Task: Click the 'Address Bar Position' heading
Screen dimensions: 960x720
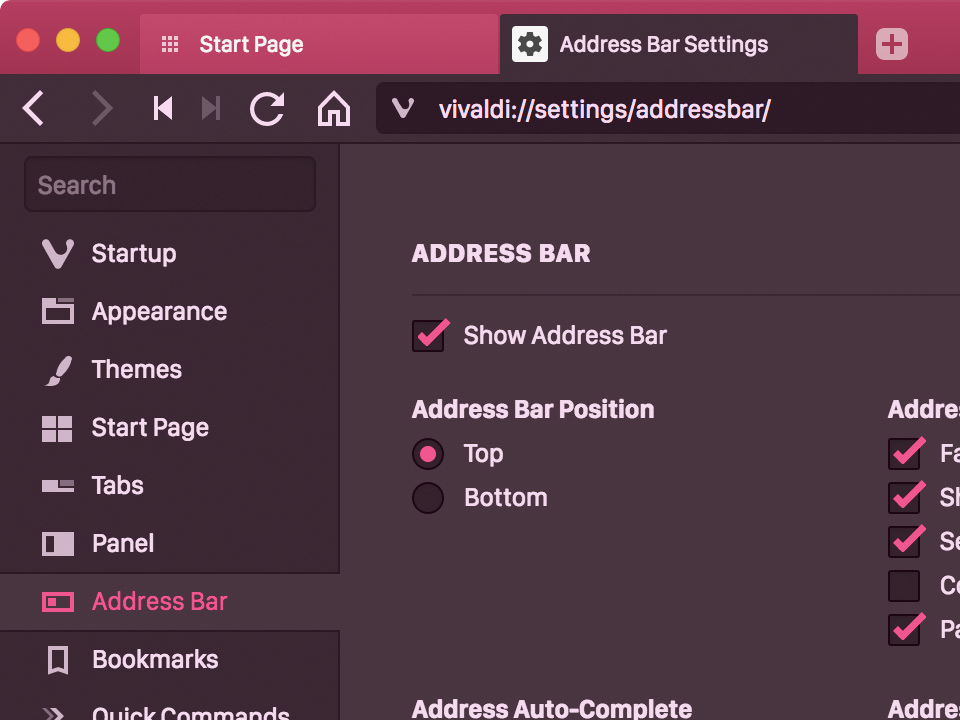Action: click(x=533, y=409)
